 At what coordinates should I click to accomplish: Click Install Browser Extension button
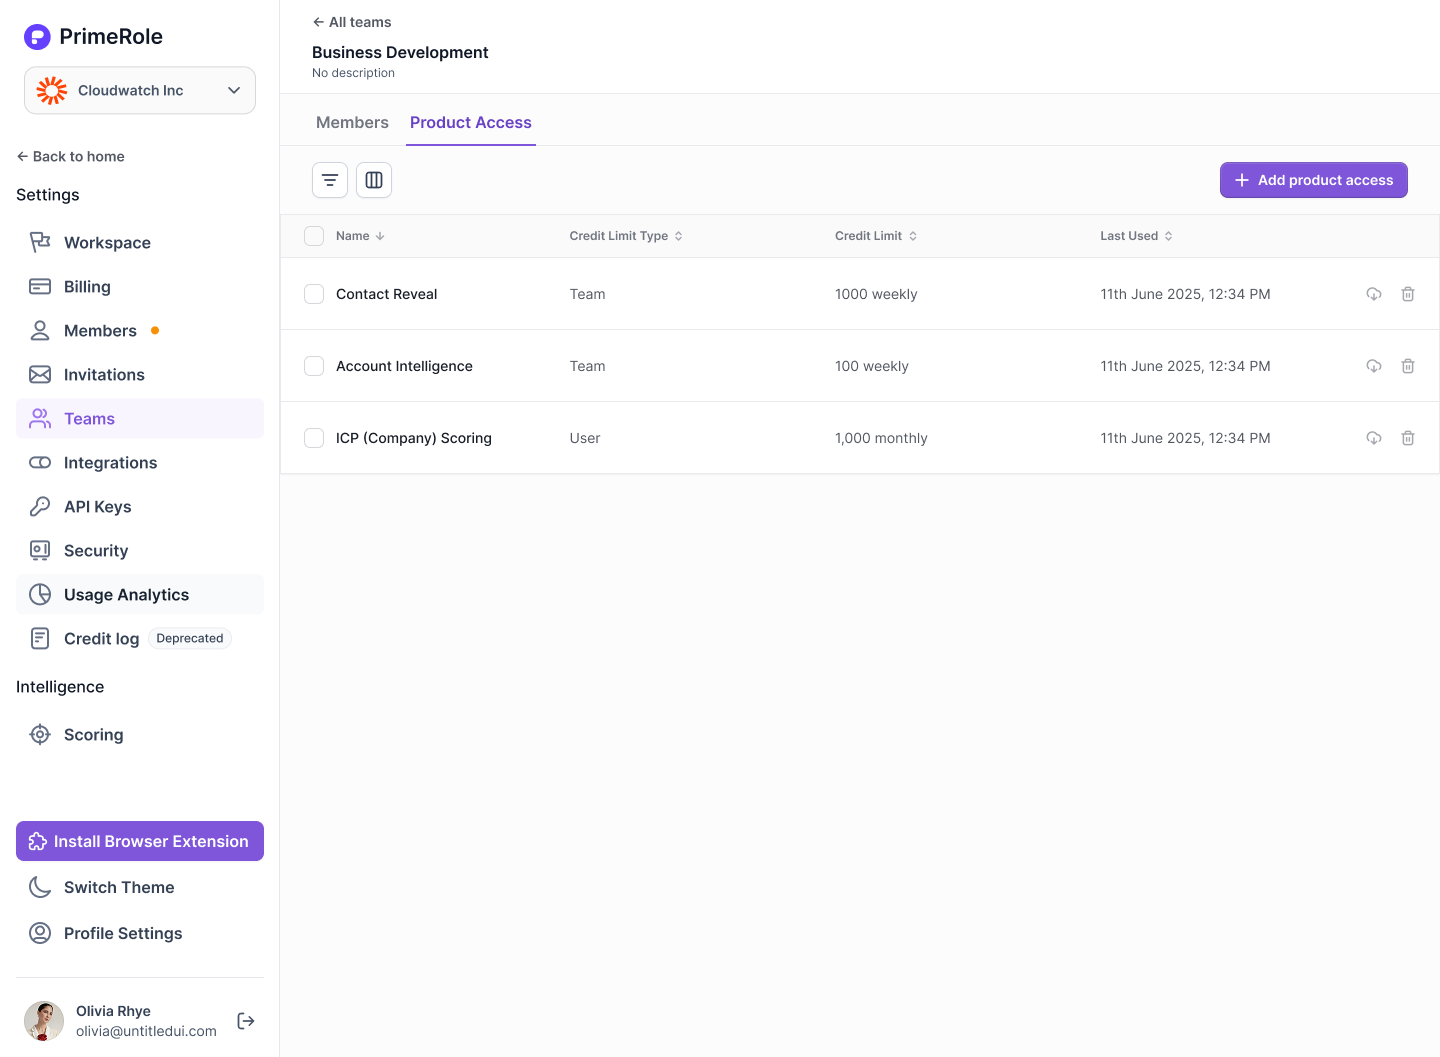click(x=140, y=841)
